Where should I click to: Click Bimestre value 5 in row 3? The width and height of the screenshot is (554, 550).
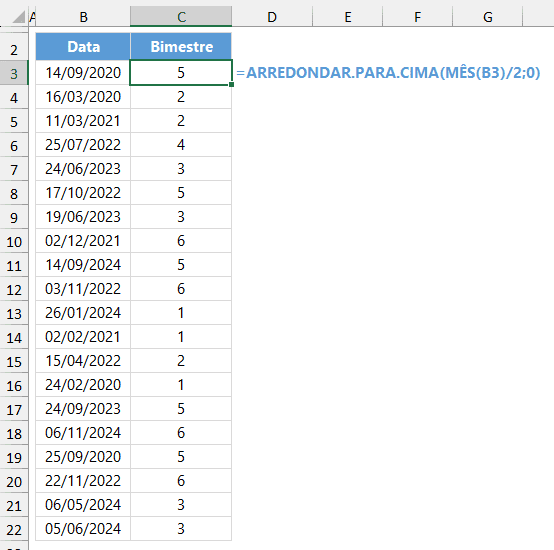point(181,73)
